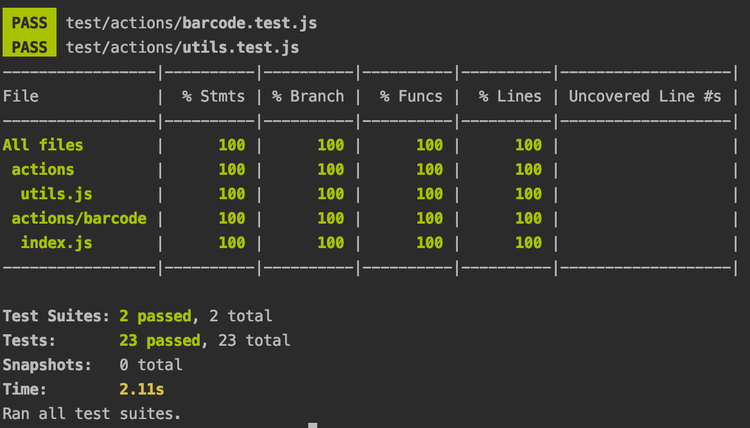750x428 pixels.
Task: Select the test/actions/utils.test.js path
Action: (x=182, y=47)
